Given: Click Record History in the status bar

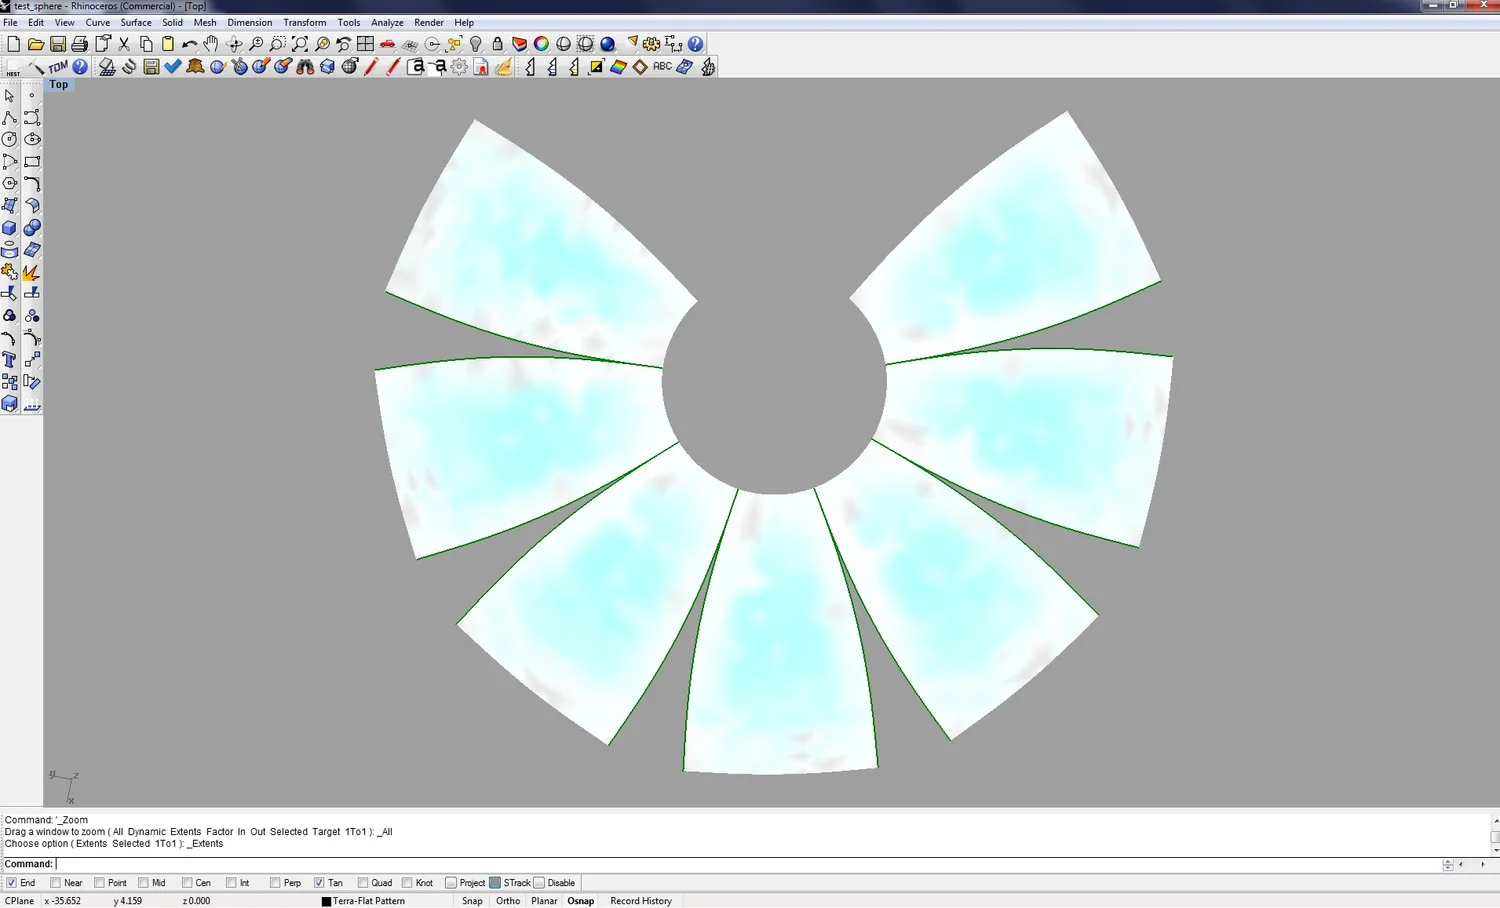Looking at the screenshot, I should (x=640, y=901).
